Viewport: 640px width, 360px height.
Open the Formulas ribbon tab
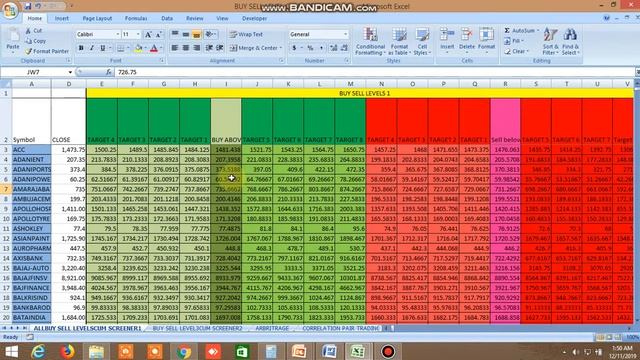pyautogui.click(x=136, y=18)
